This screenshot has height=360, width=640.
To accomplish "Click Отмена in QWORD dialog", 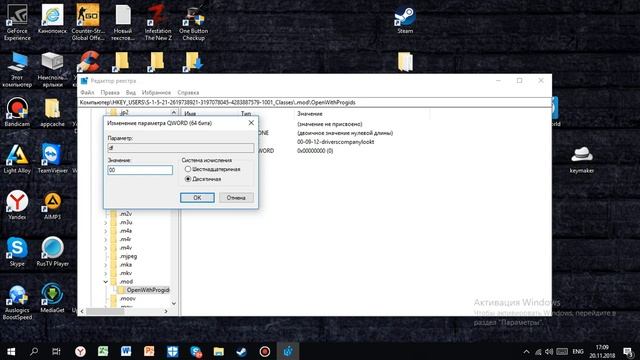I will pyautogui.click(x=236, y=198).
